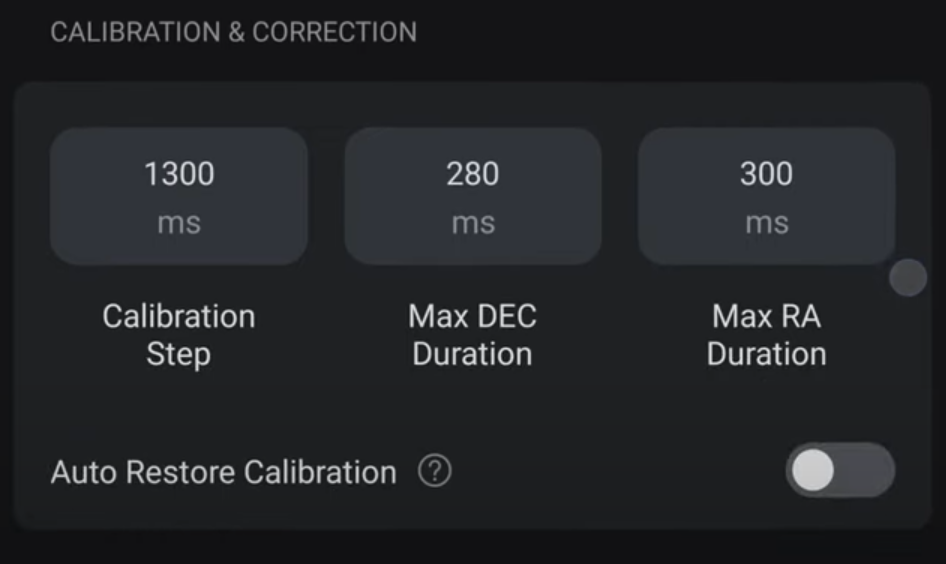Click the ms unit under 280
This screenshot has width=946, height=564.
[x=473, y=223]
